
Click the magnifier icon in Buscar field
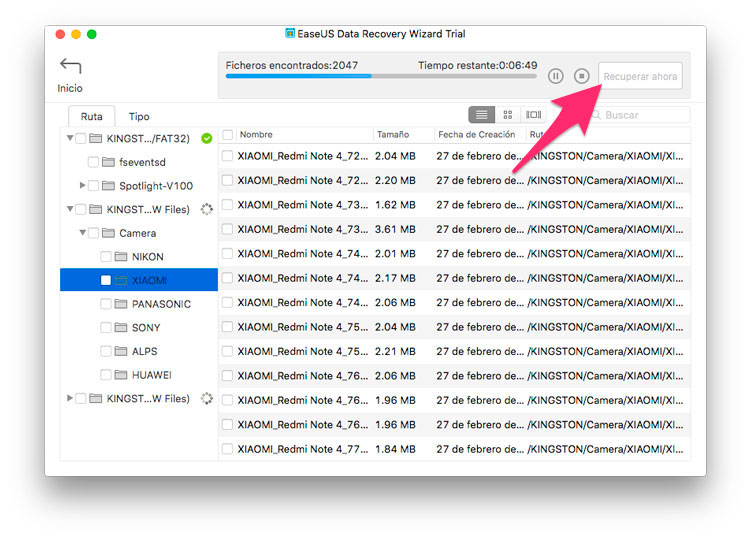coord(596,115)
